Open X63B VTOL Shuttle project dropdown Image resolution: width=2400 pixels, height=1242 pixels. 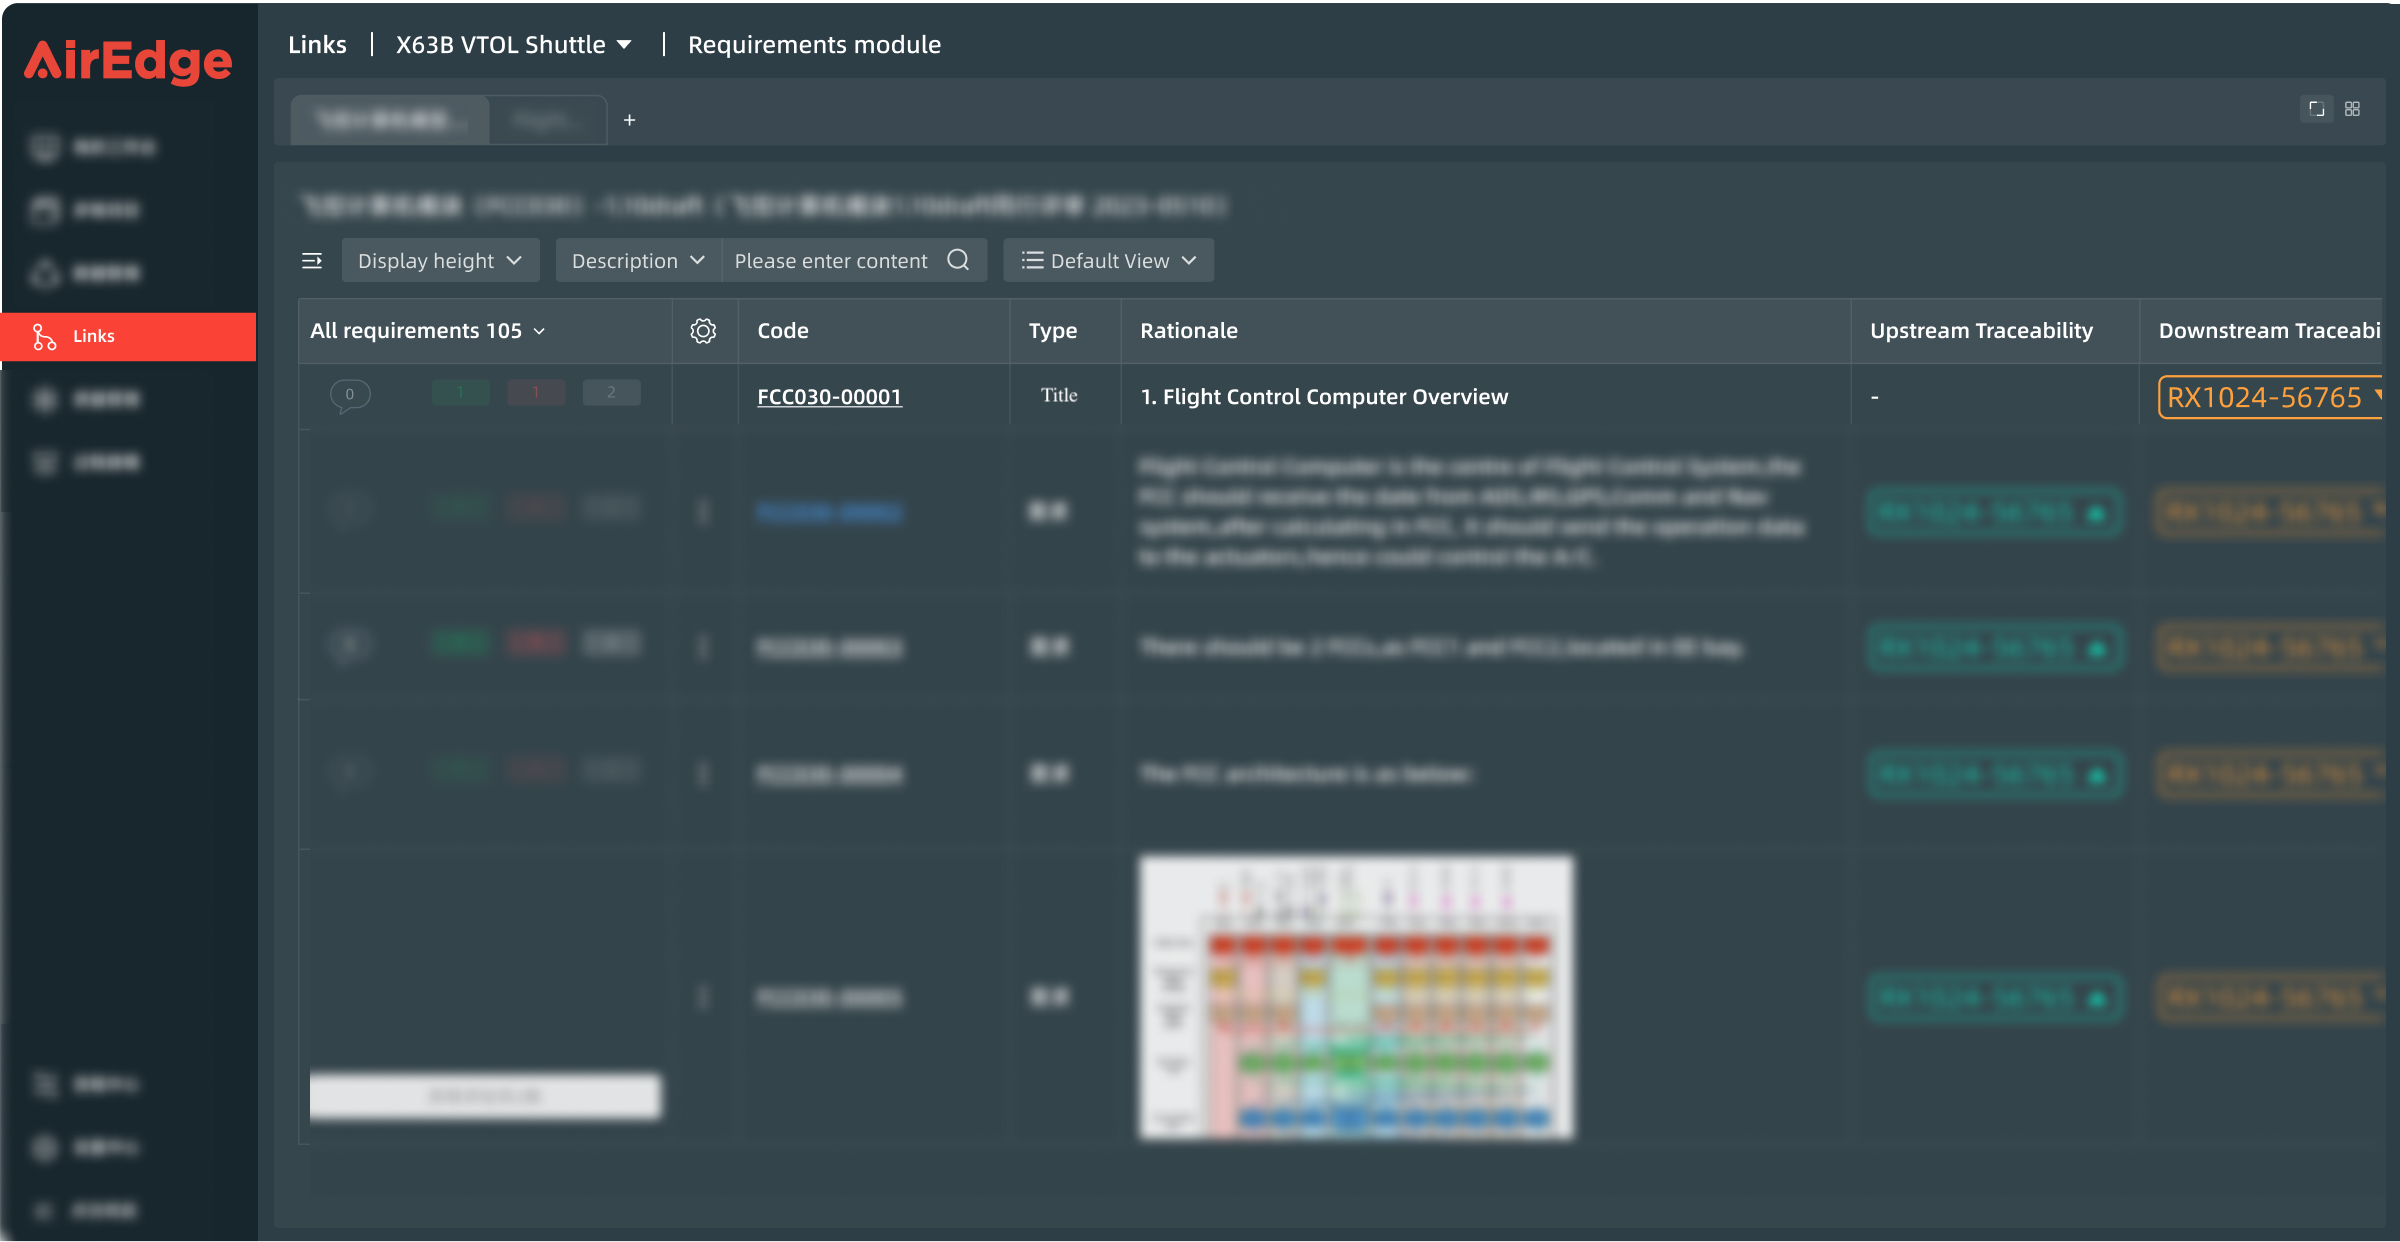[x=513, y=45]
